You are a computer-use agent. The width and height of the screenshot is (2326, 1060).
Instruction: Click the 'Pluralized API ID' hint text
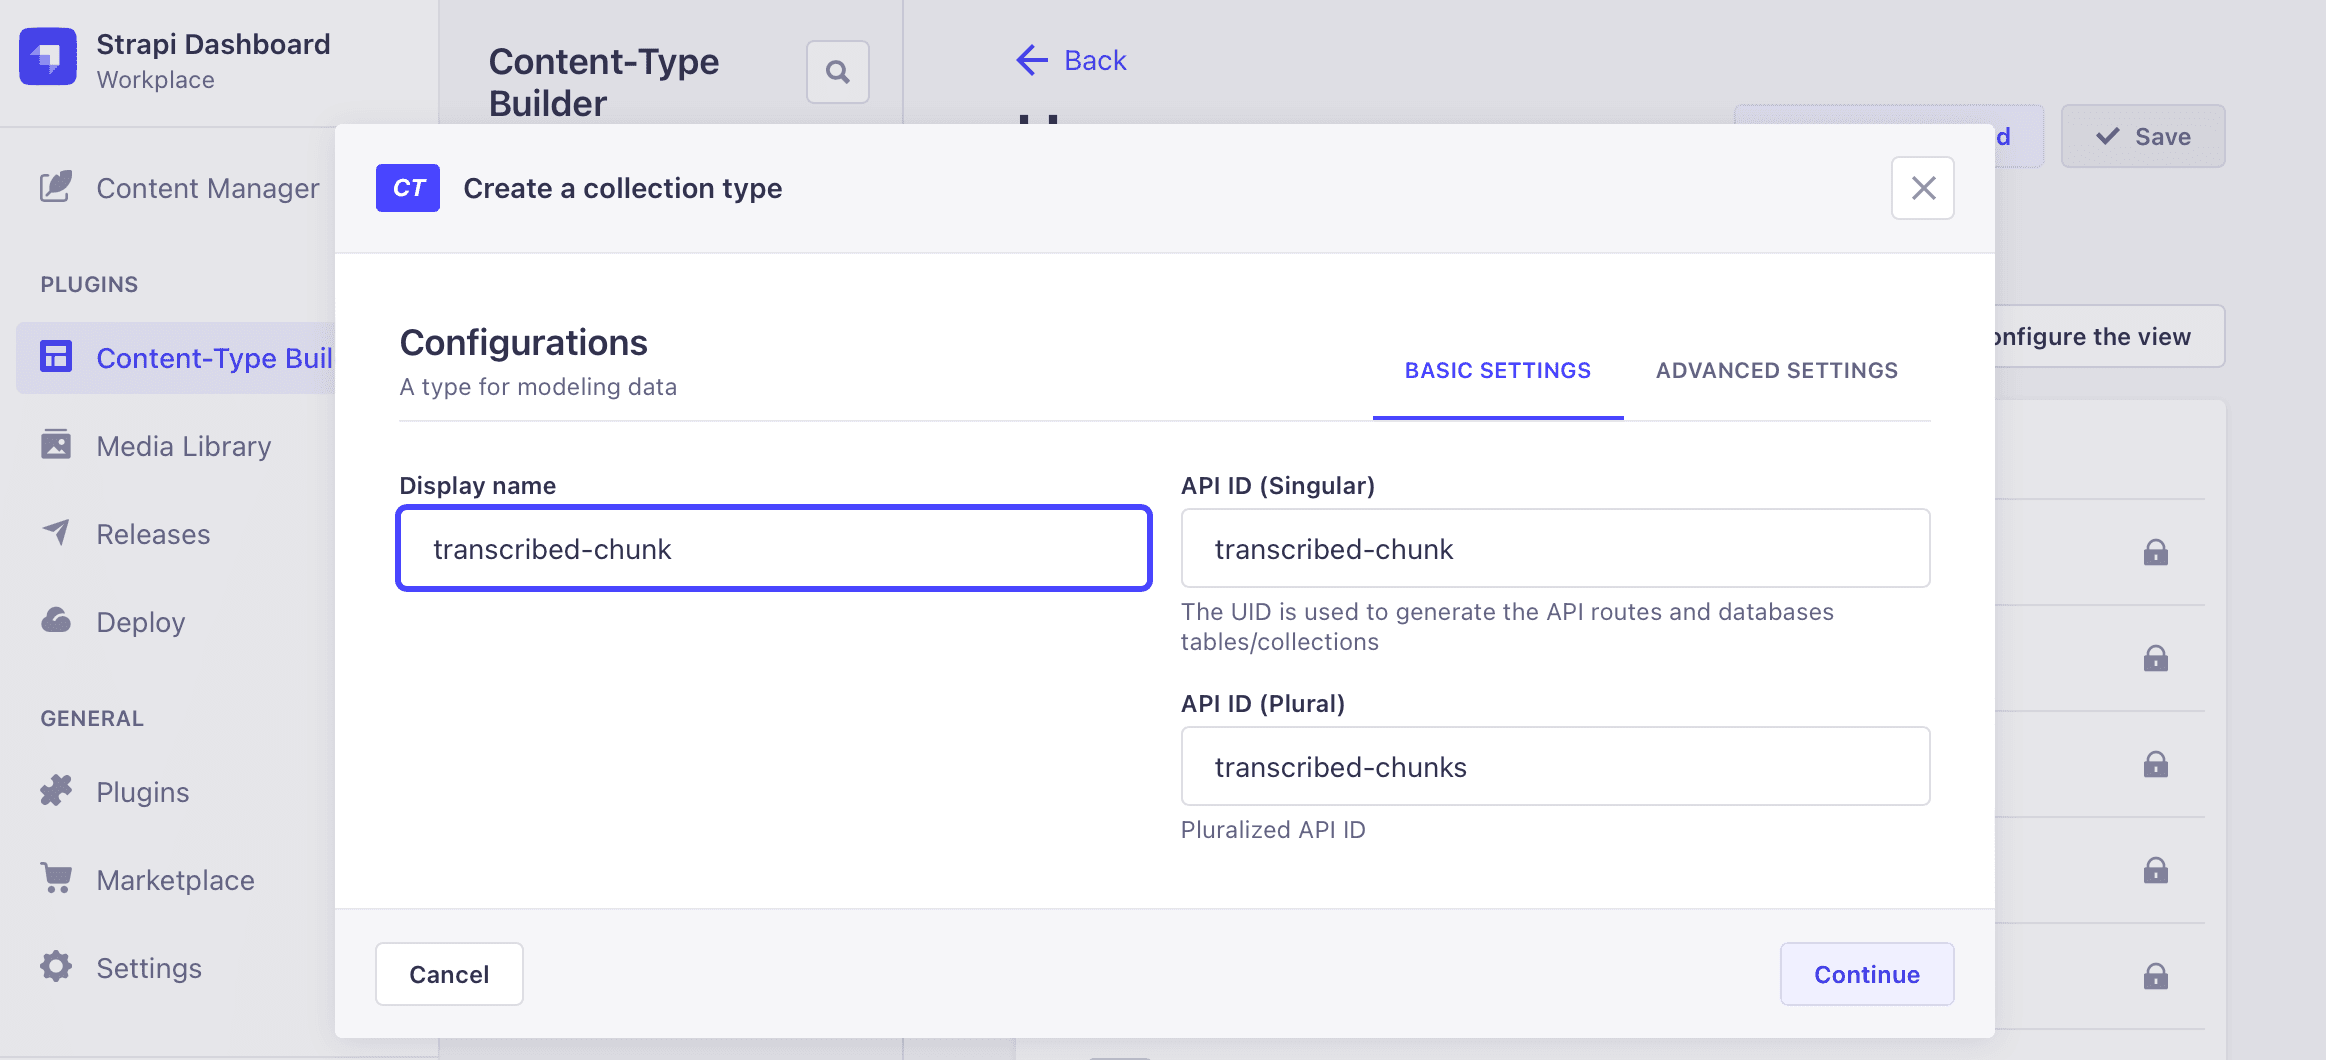[x=1273, y=830]
